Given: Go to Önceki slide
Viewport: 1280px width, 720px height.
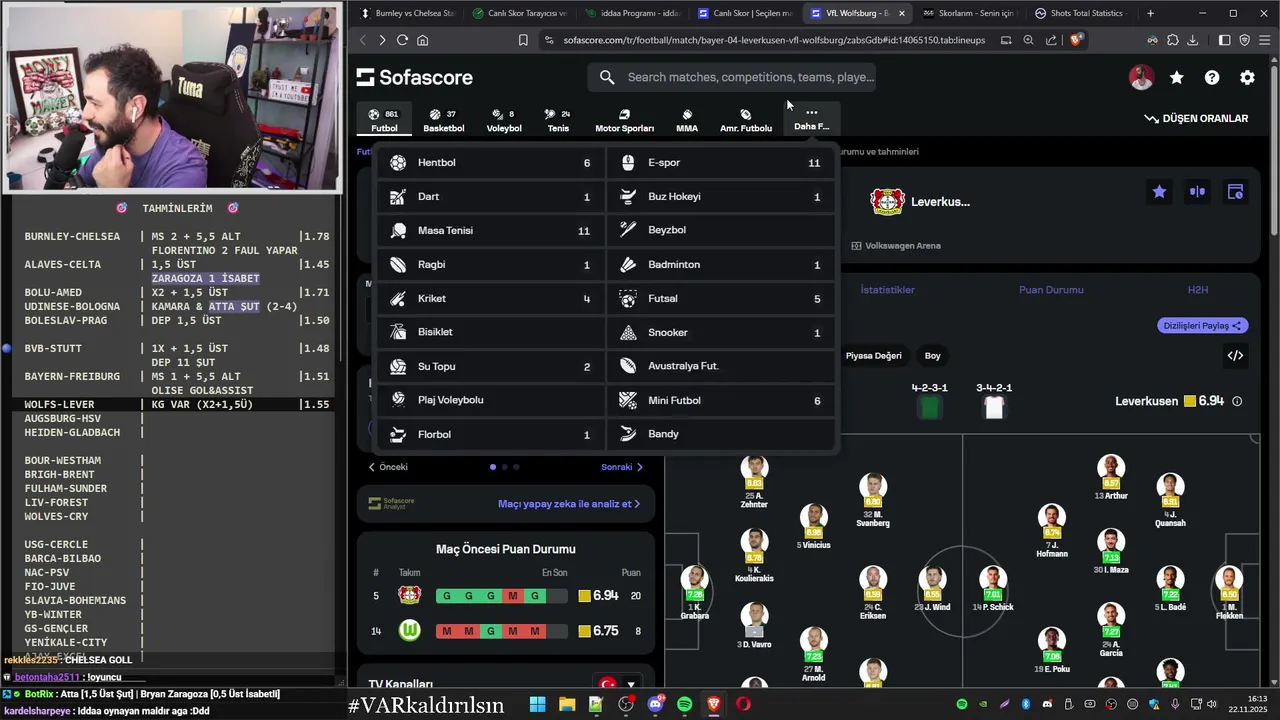Looking at the screenshot, I should click(x=388, y=467).
